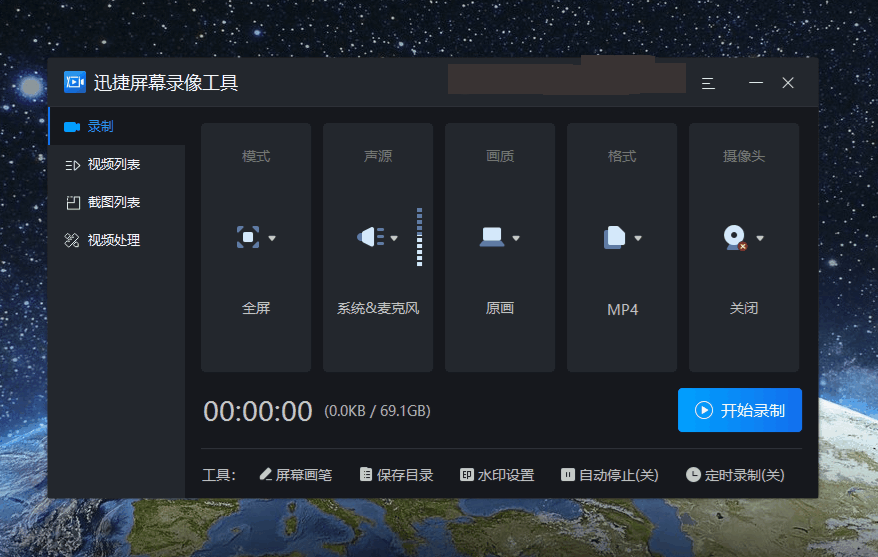Open the 屏幕画笔 tool
This screenshot has width=878, height=557.
pos(296,475)
